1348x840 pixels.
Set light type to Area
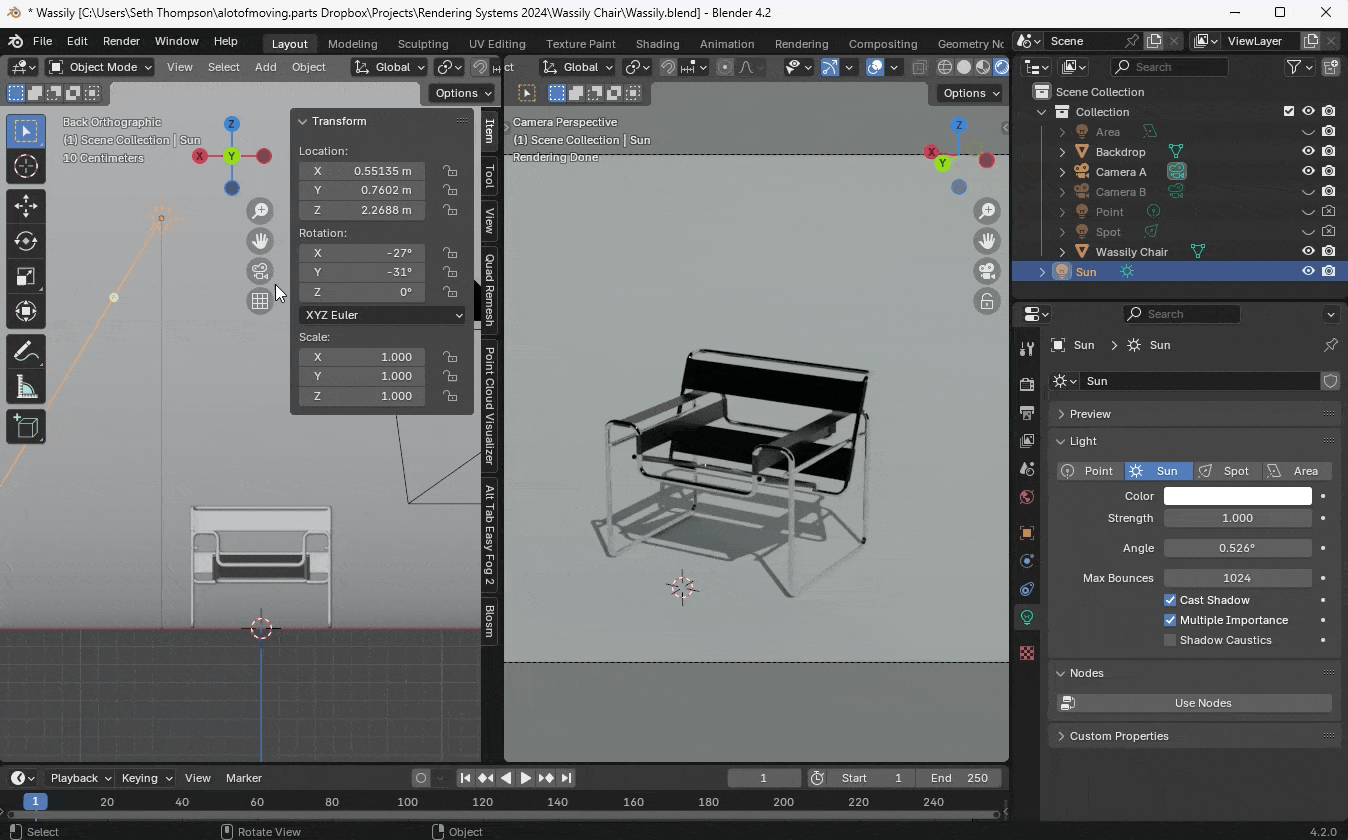point(1296,471)
